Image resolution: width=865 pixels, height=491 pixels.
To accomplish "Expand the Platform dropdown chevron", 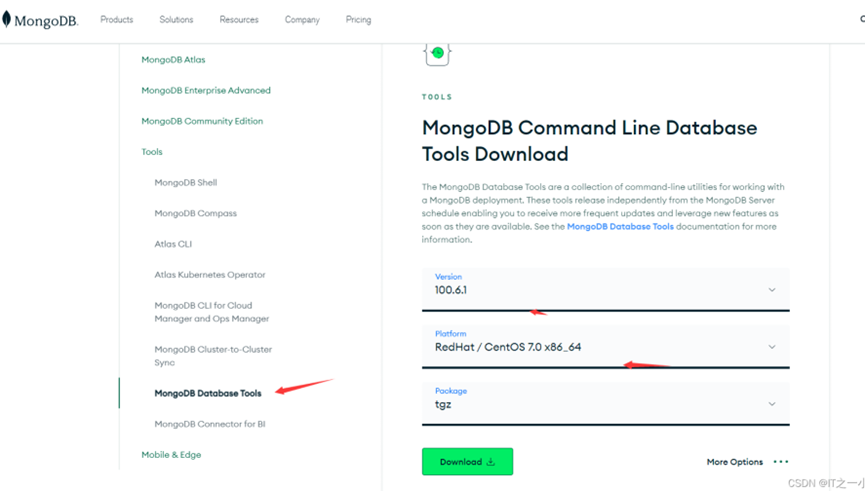I will 772,347.
